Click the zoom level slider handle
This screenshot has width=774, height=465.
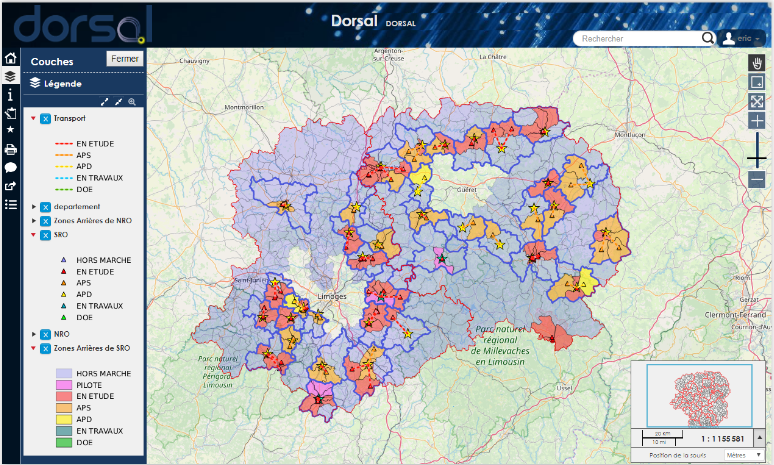click(757, 160)
